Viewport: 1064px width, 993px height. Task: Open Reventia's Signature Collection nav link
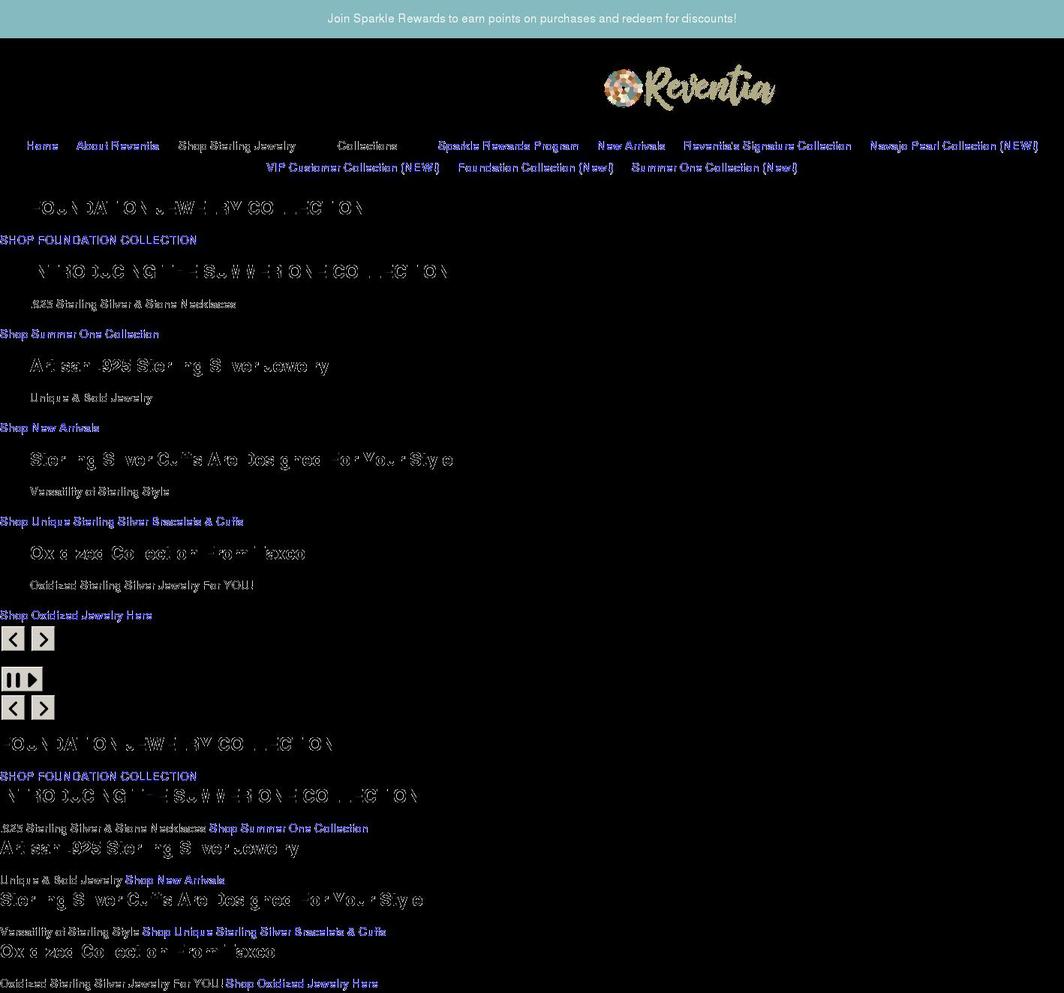pyautogui.click(x=767, y=146)
